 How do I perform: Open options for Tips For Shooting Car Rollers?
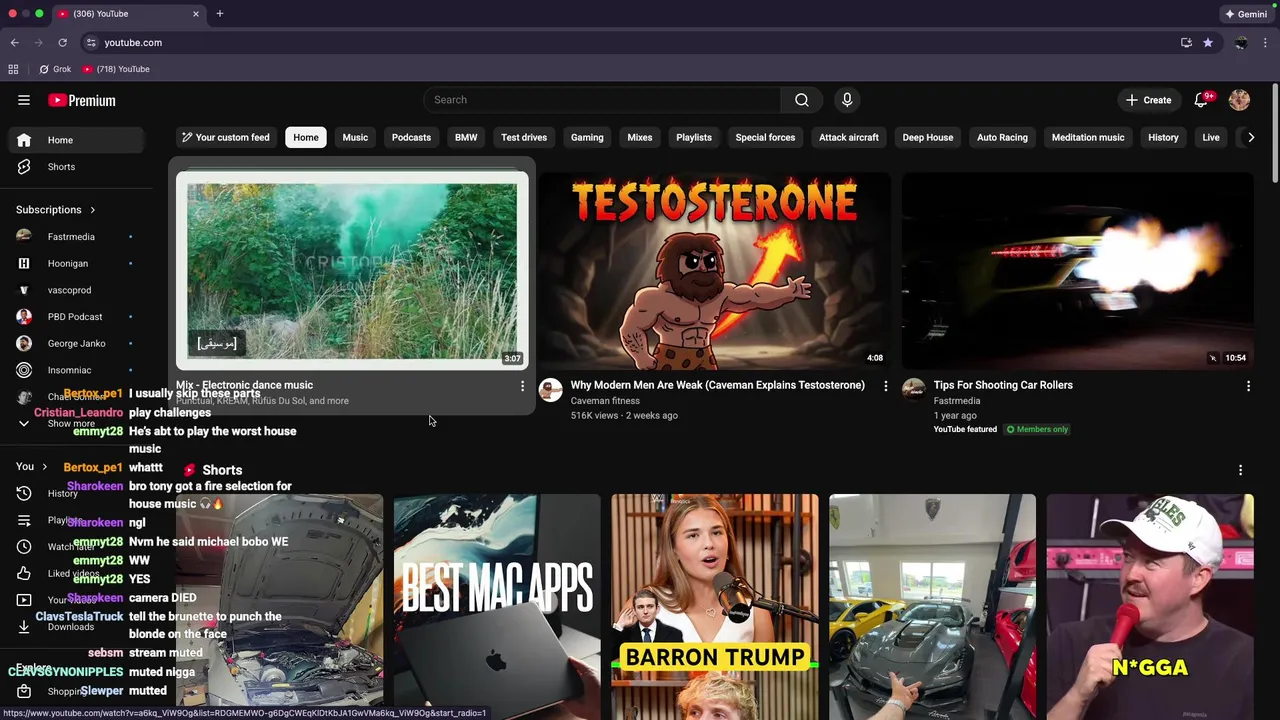pos(1248,385)
